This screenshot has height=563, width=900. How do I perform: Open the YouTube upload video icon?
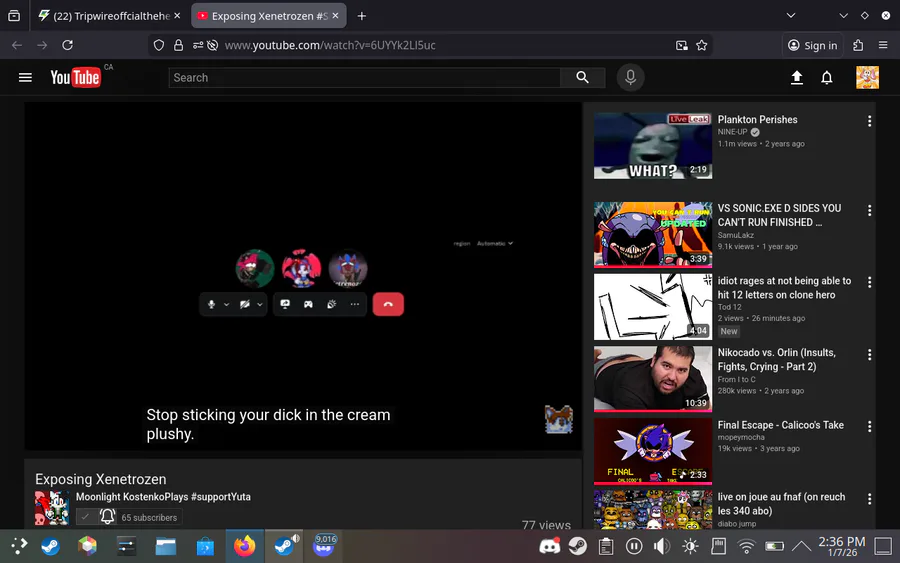pyautogui.click(x=797, y=77)
